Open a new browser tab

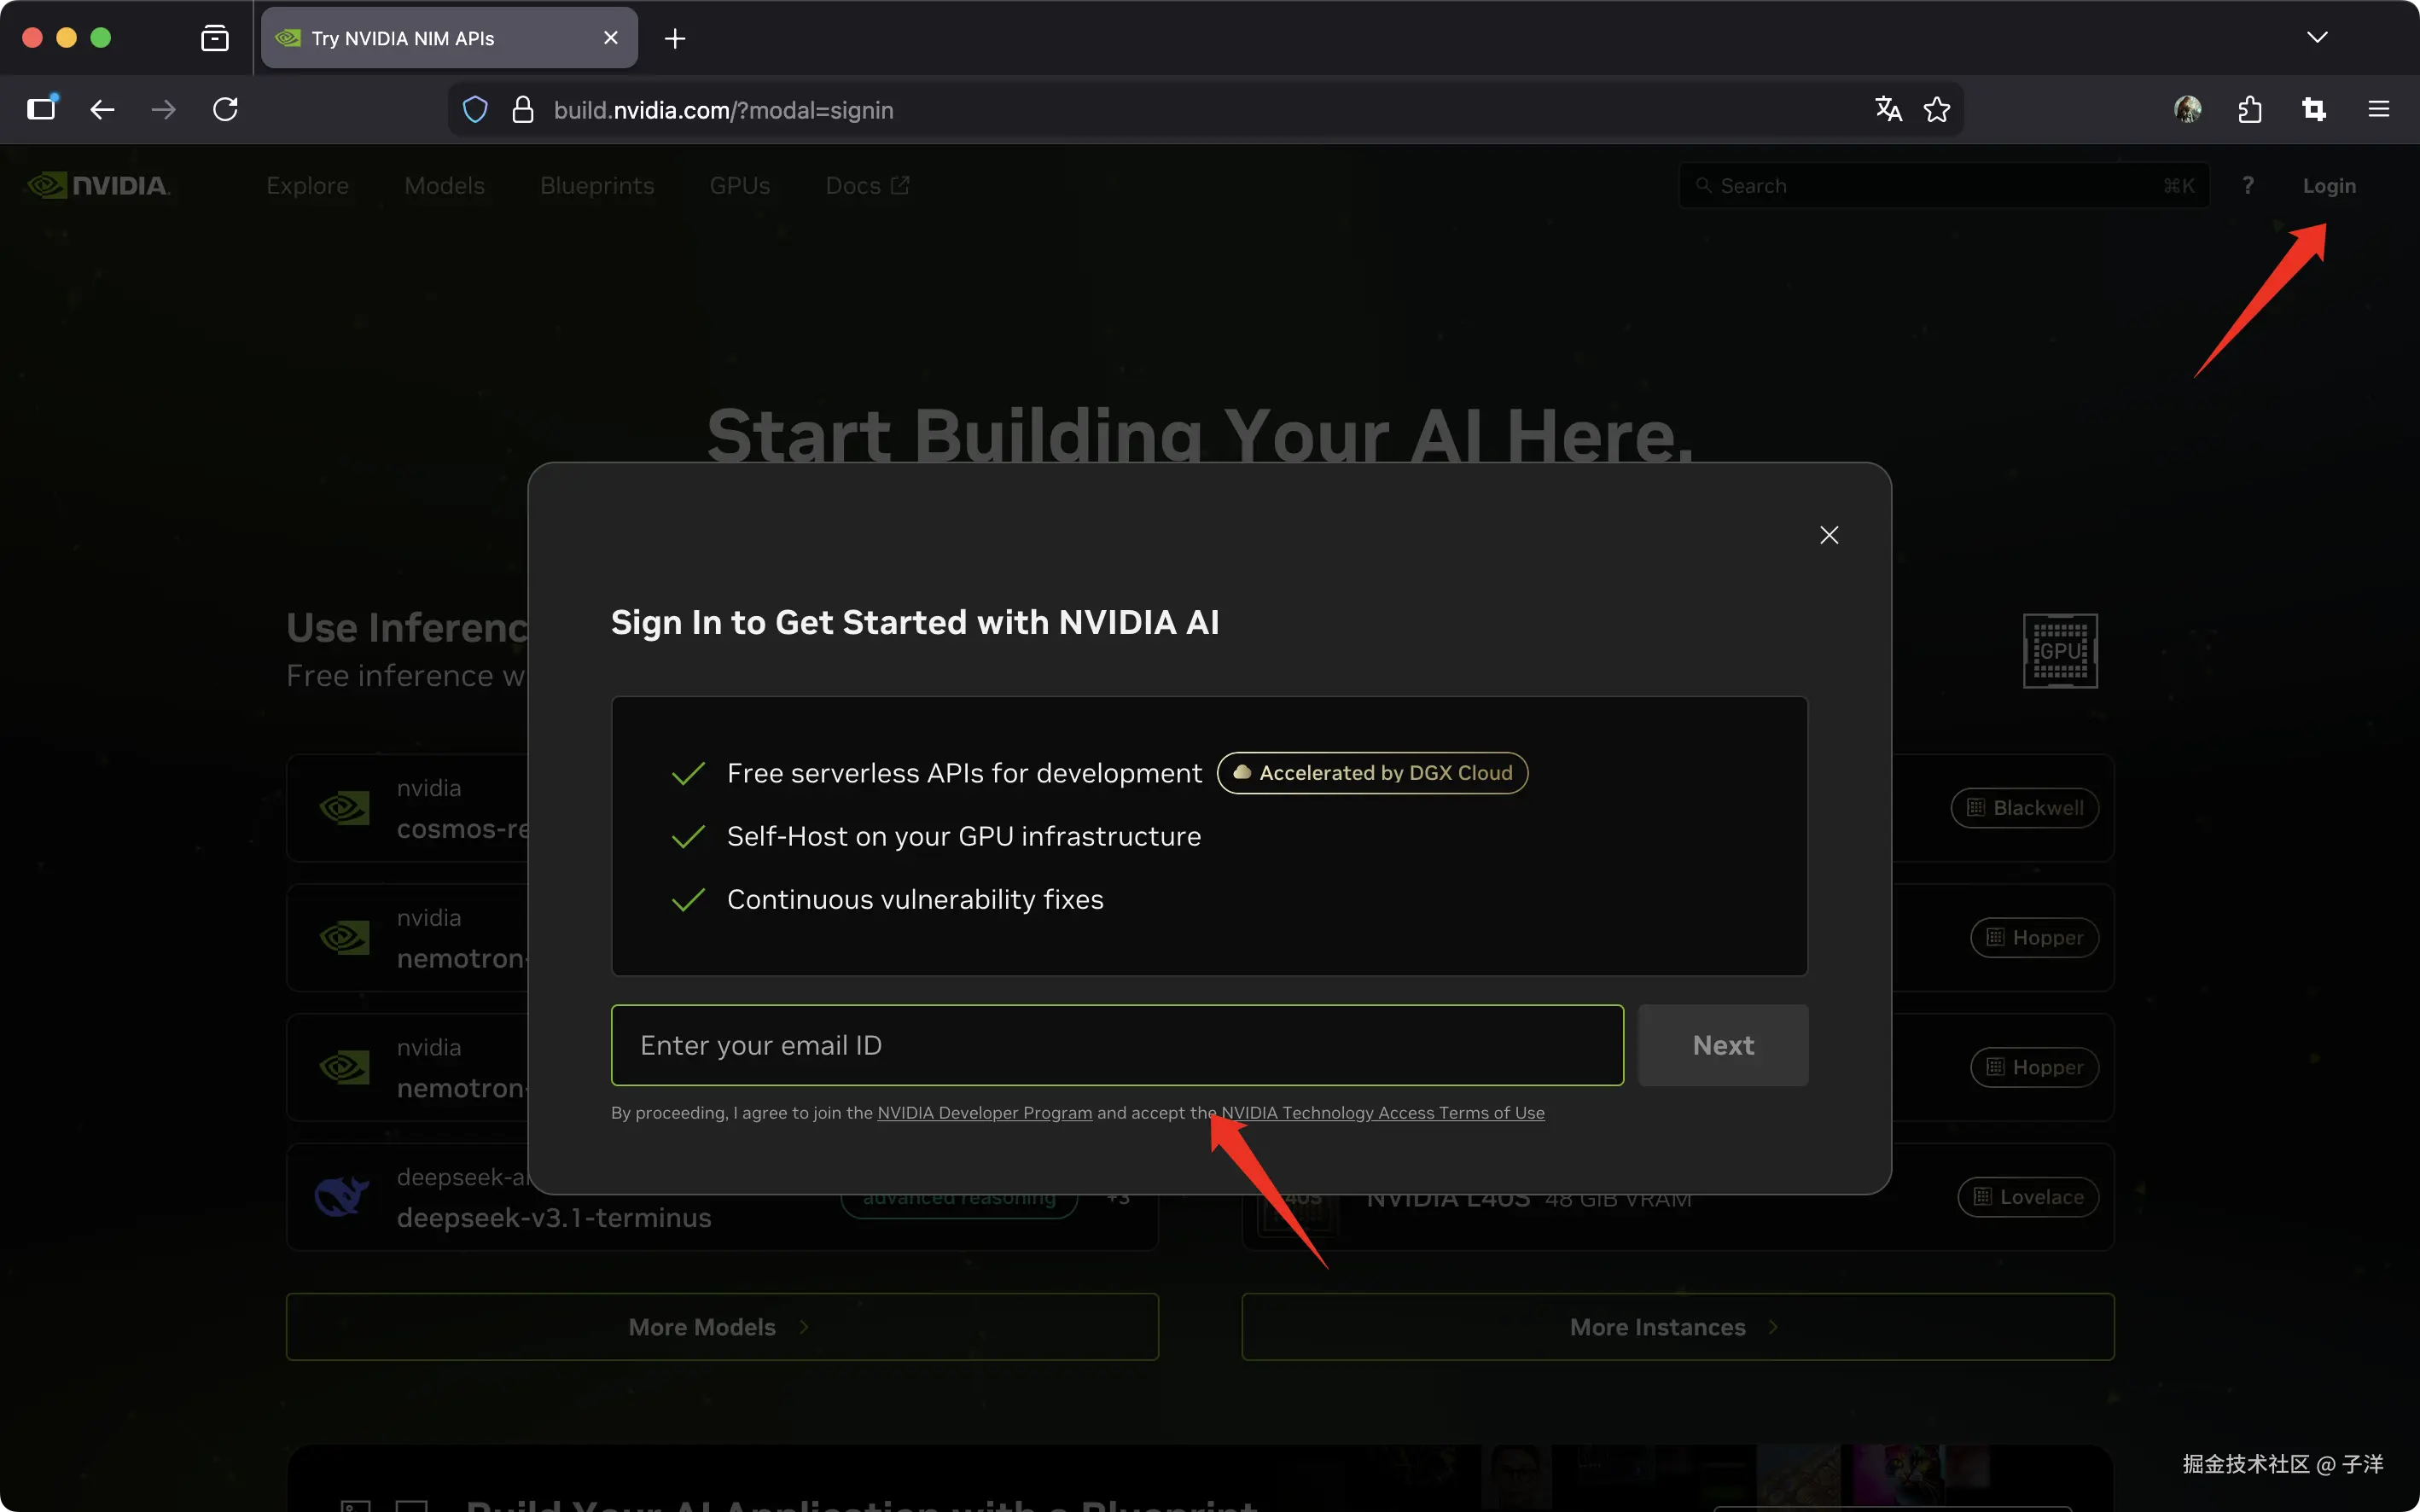[675, 38]
